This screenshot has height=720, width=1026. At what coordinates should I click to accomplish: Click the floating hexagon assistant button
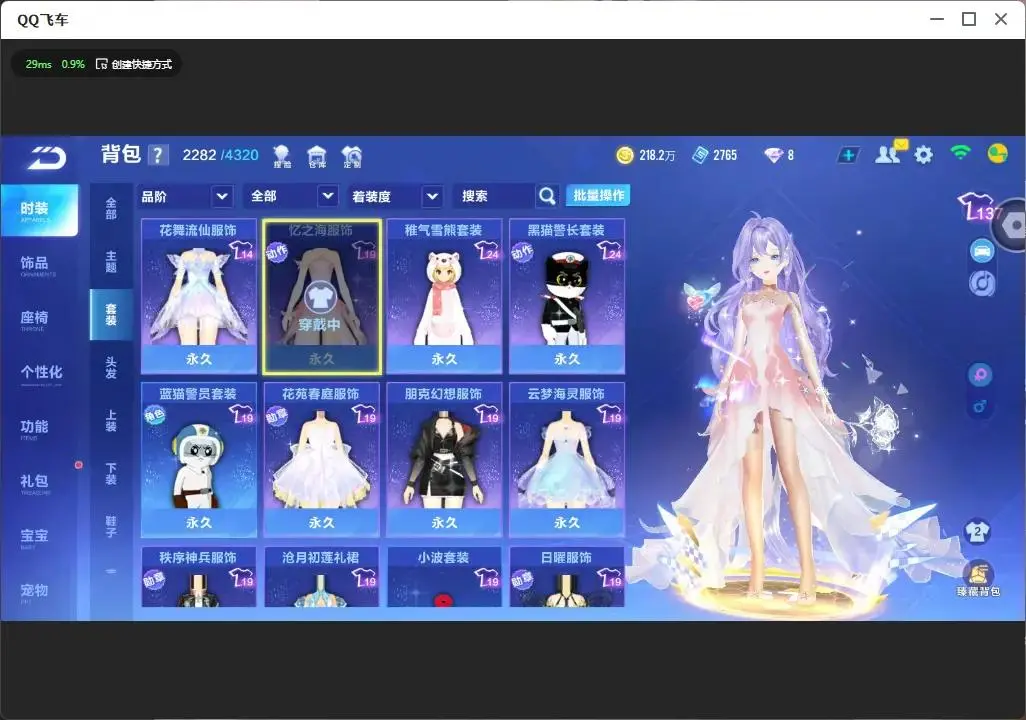1012,226
